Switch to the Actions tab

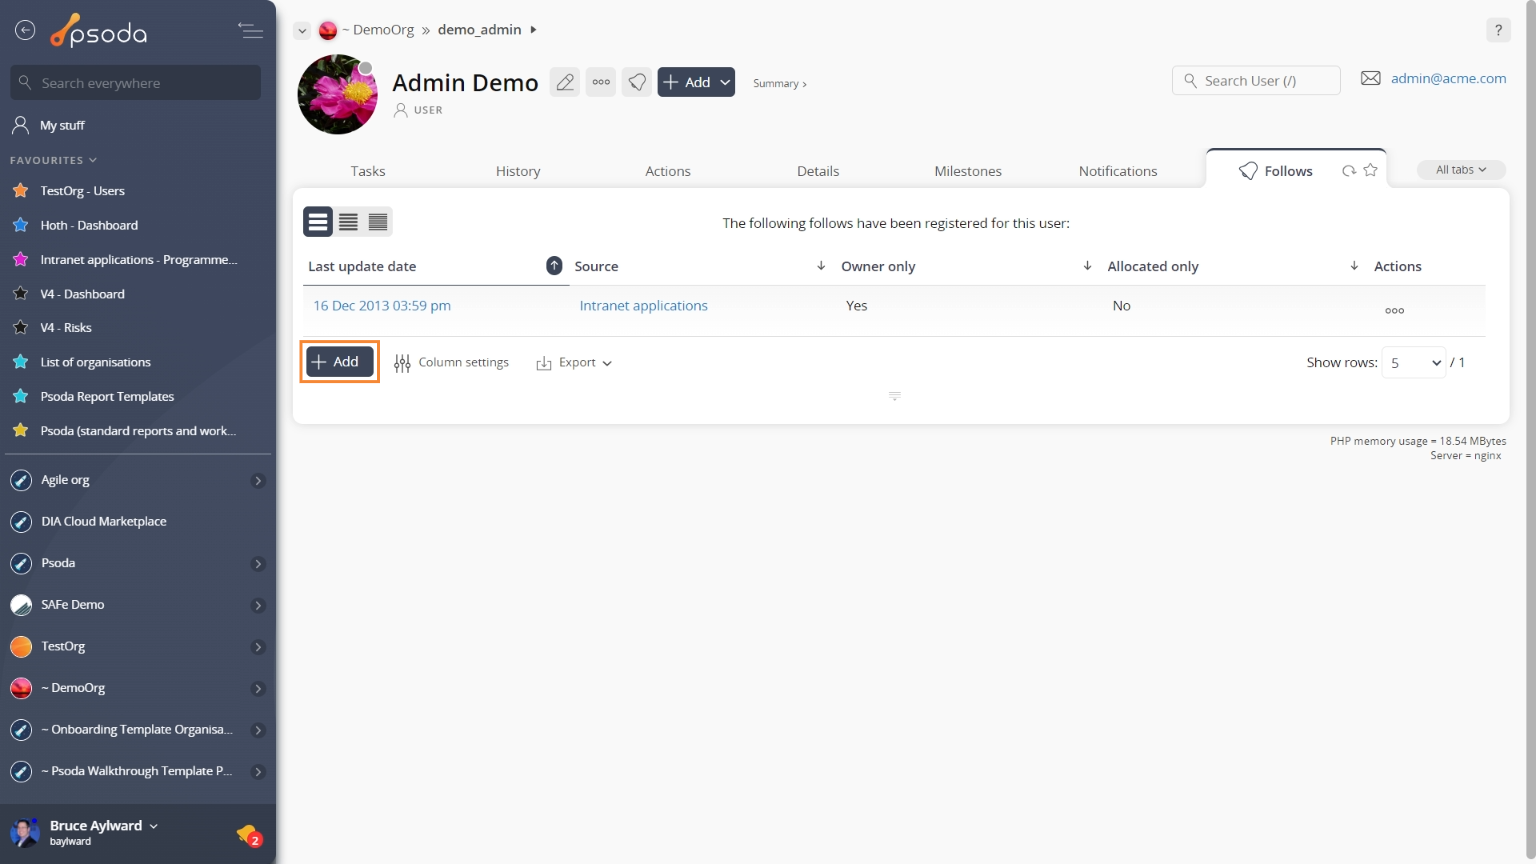pyautogui.click(x=668, y=172)
